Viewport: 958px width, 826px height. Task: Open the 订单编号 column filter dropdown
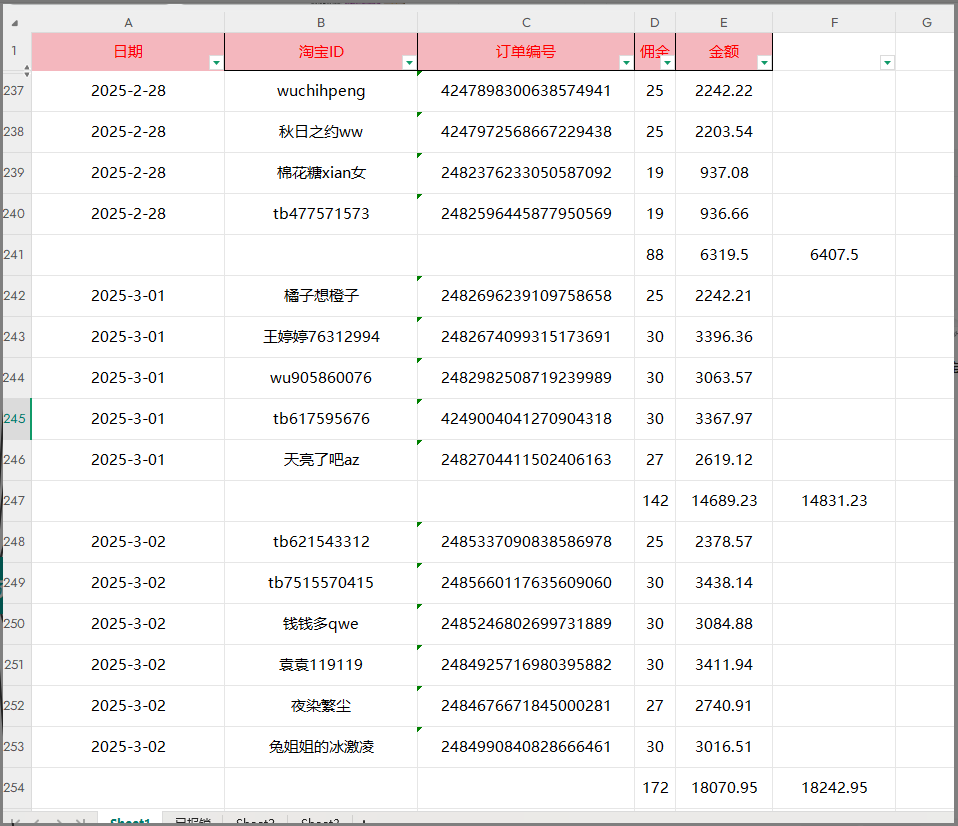coord(626,62)
